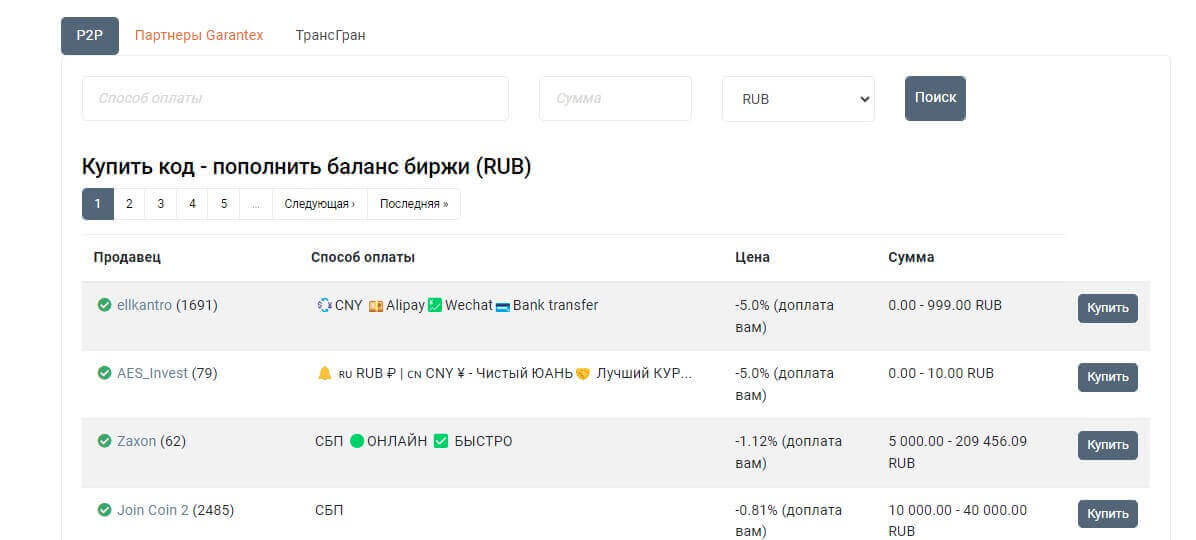
Task: Click green verified badge next to Zaxon
Action: [x=104, y=441]
